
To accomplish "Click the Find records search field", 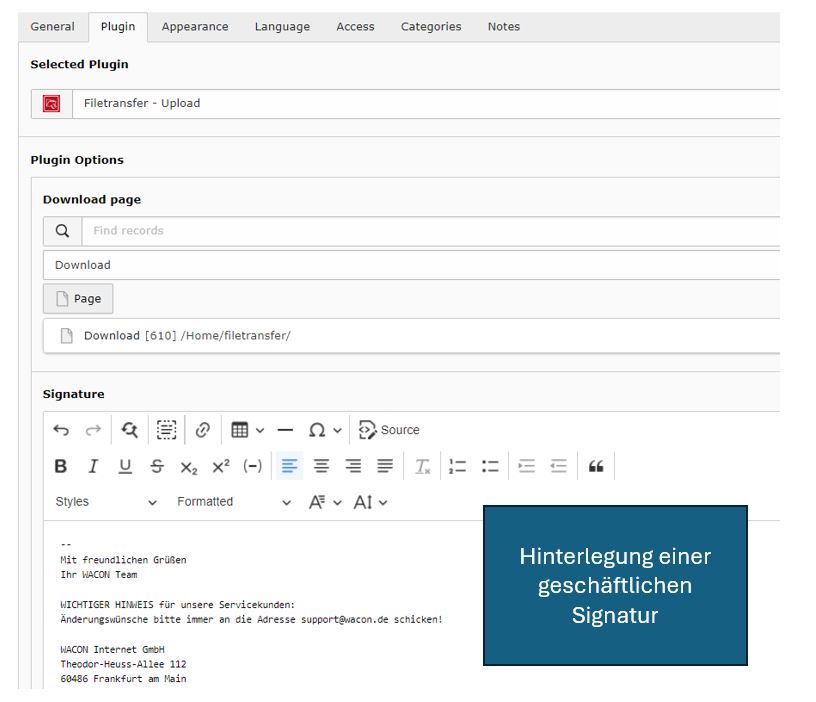I will (430, 231).
